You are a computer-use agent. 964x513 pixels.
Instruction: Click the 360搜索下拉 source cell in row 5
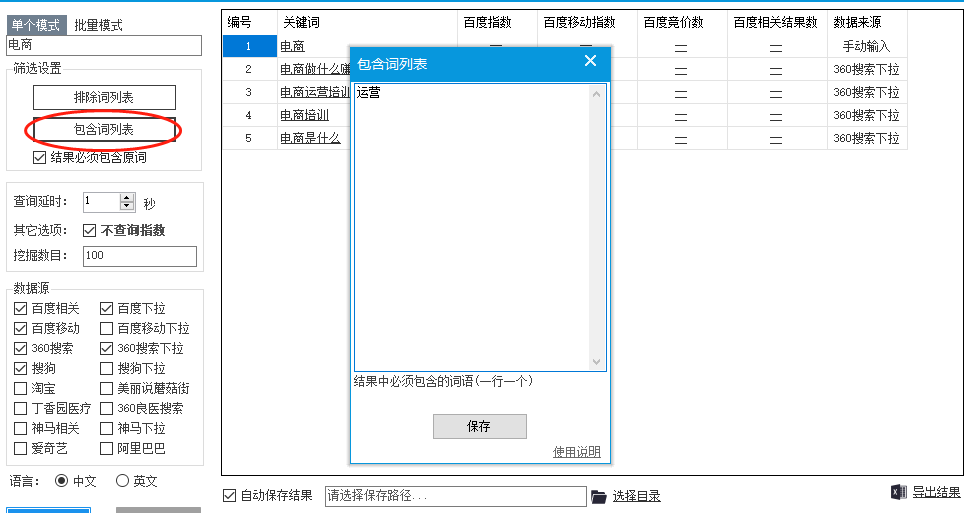(x=867, y=138)
